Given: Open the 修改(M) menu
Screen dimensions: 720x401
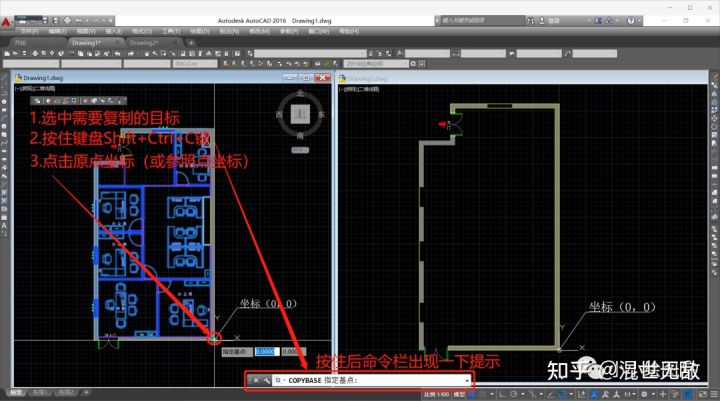Looking at the screenshot, I should point(259,31).
